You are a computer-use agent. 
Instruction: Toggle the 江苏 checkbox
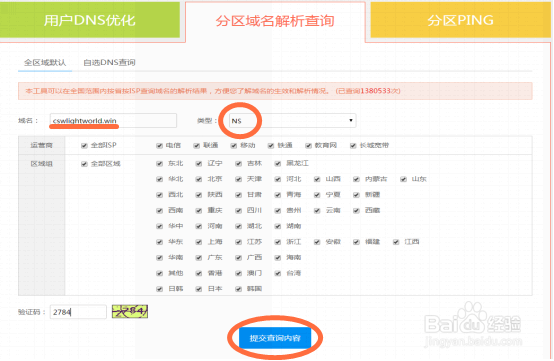coord(238,242)
